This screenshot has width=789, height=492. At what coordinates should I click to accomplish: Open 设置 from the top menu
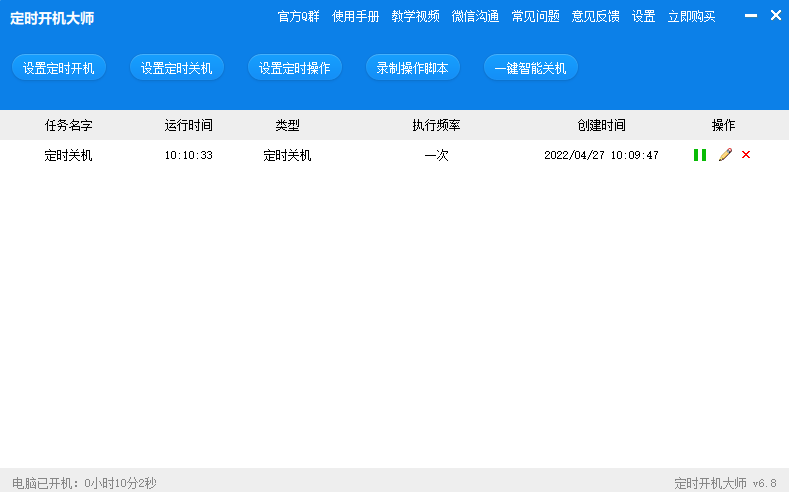pos(644,16)
